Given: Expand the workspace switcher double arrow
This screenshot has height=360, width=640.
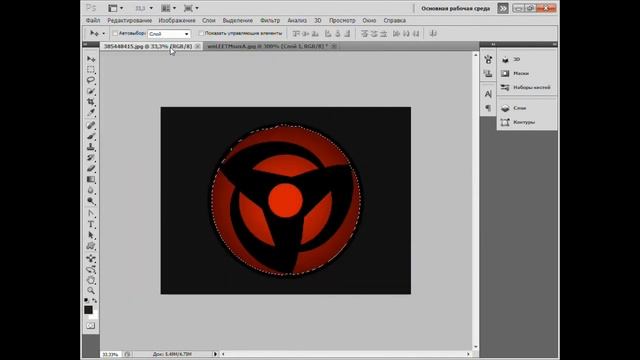Looking at the screenshot, I should (503, 8).
